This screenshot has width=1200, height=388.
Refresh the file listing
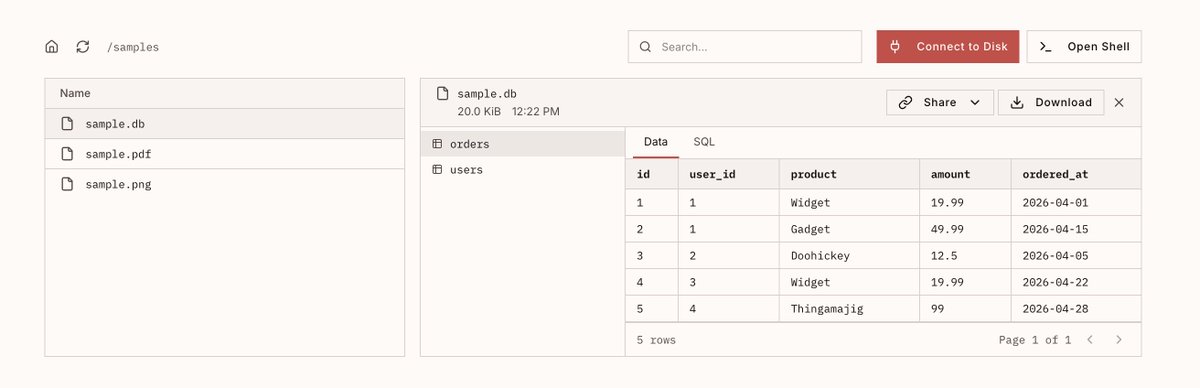point(83,47)
